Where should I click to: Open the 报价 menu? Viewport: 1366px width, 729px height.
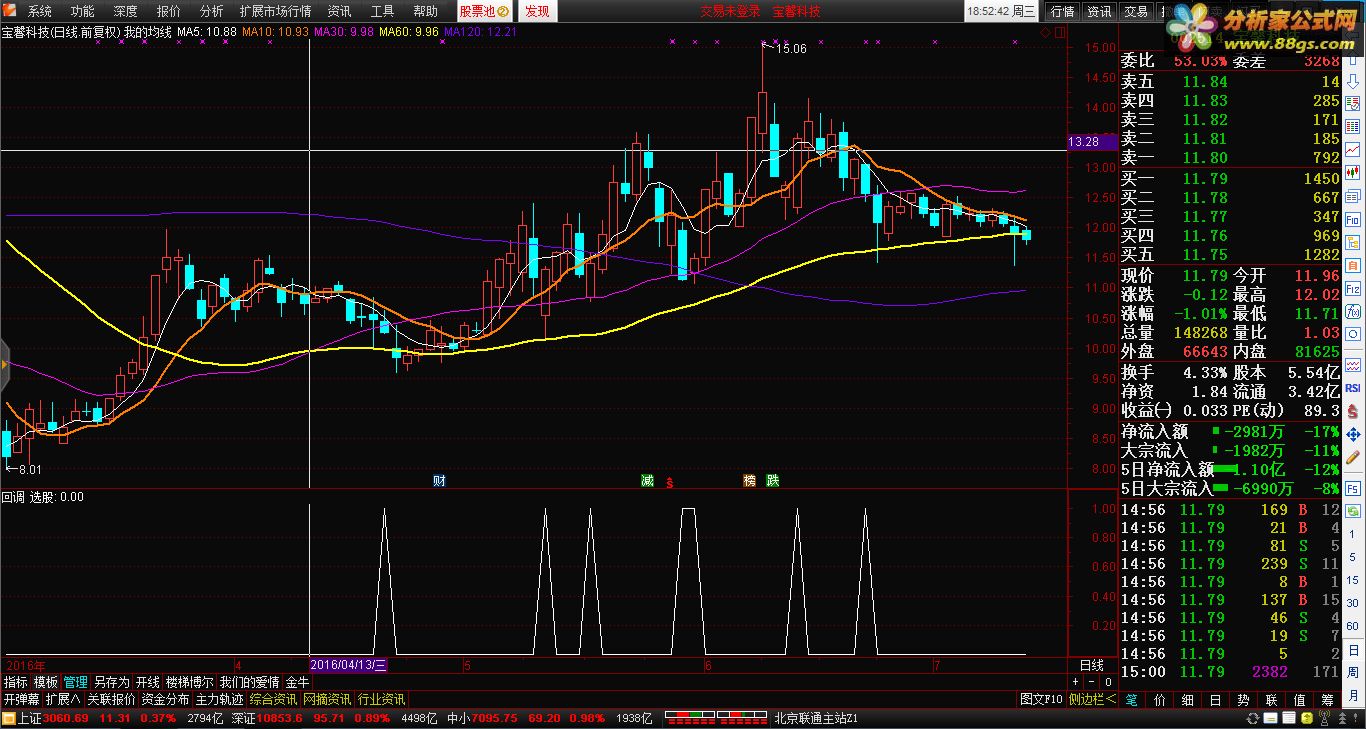pyautogui.click(x=169, y=11)
